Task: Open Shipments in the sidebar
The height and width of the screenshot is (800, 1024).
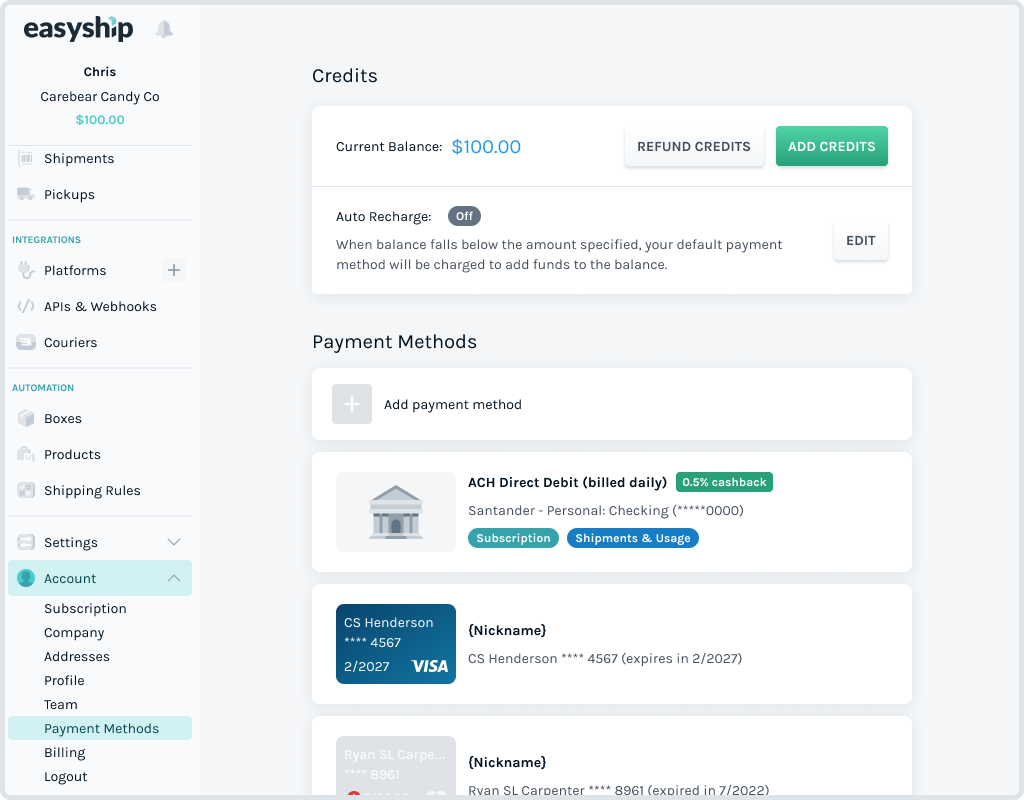Action: click(x=79, y=159)
